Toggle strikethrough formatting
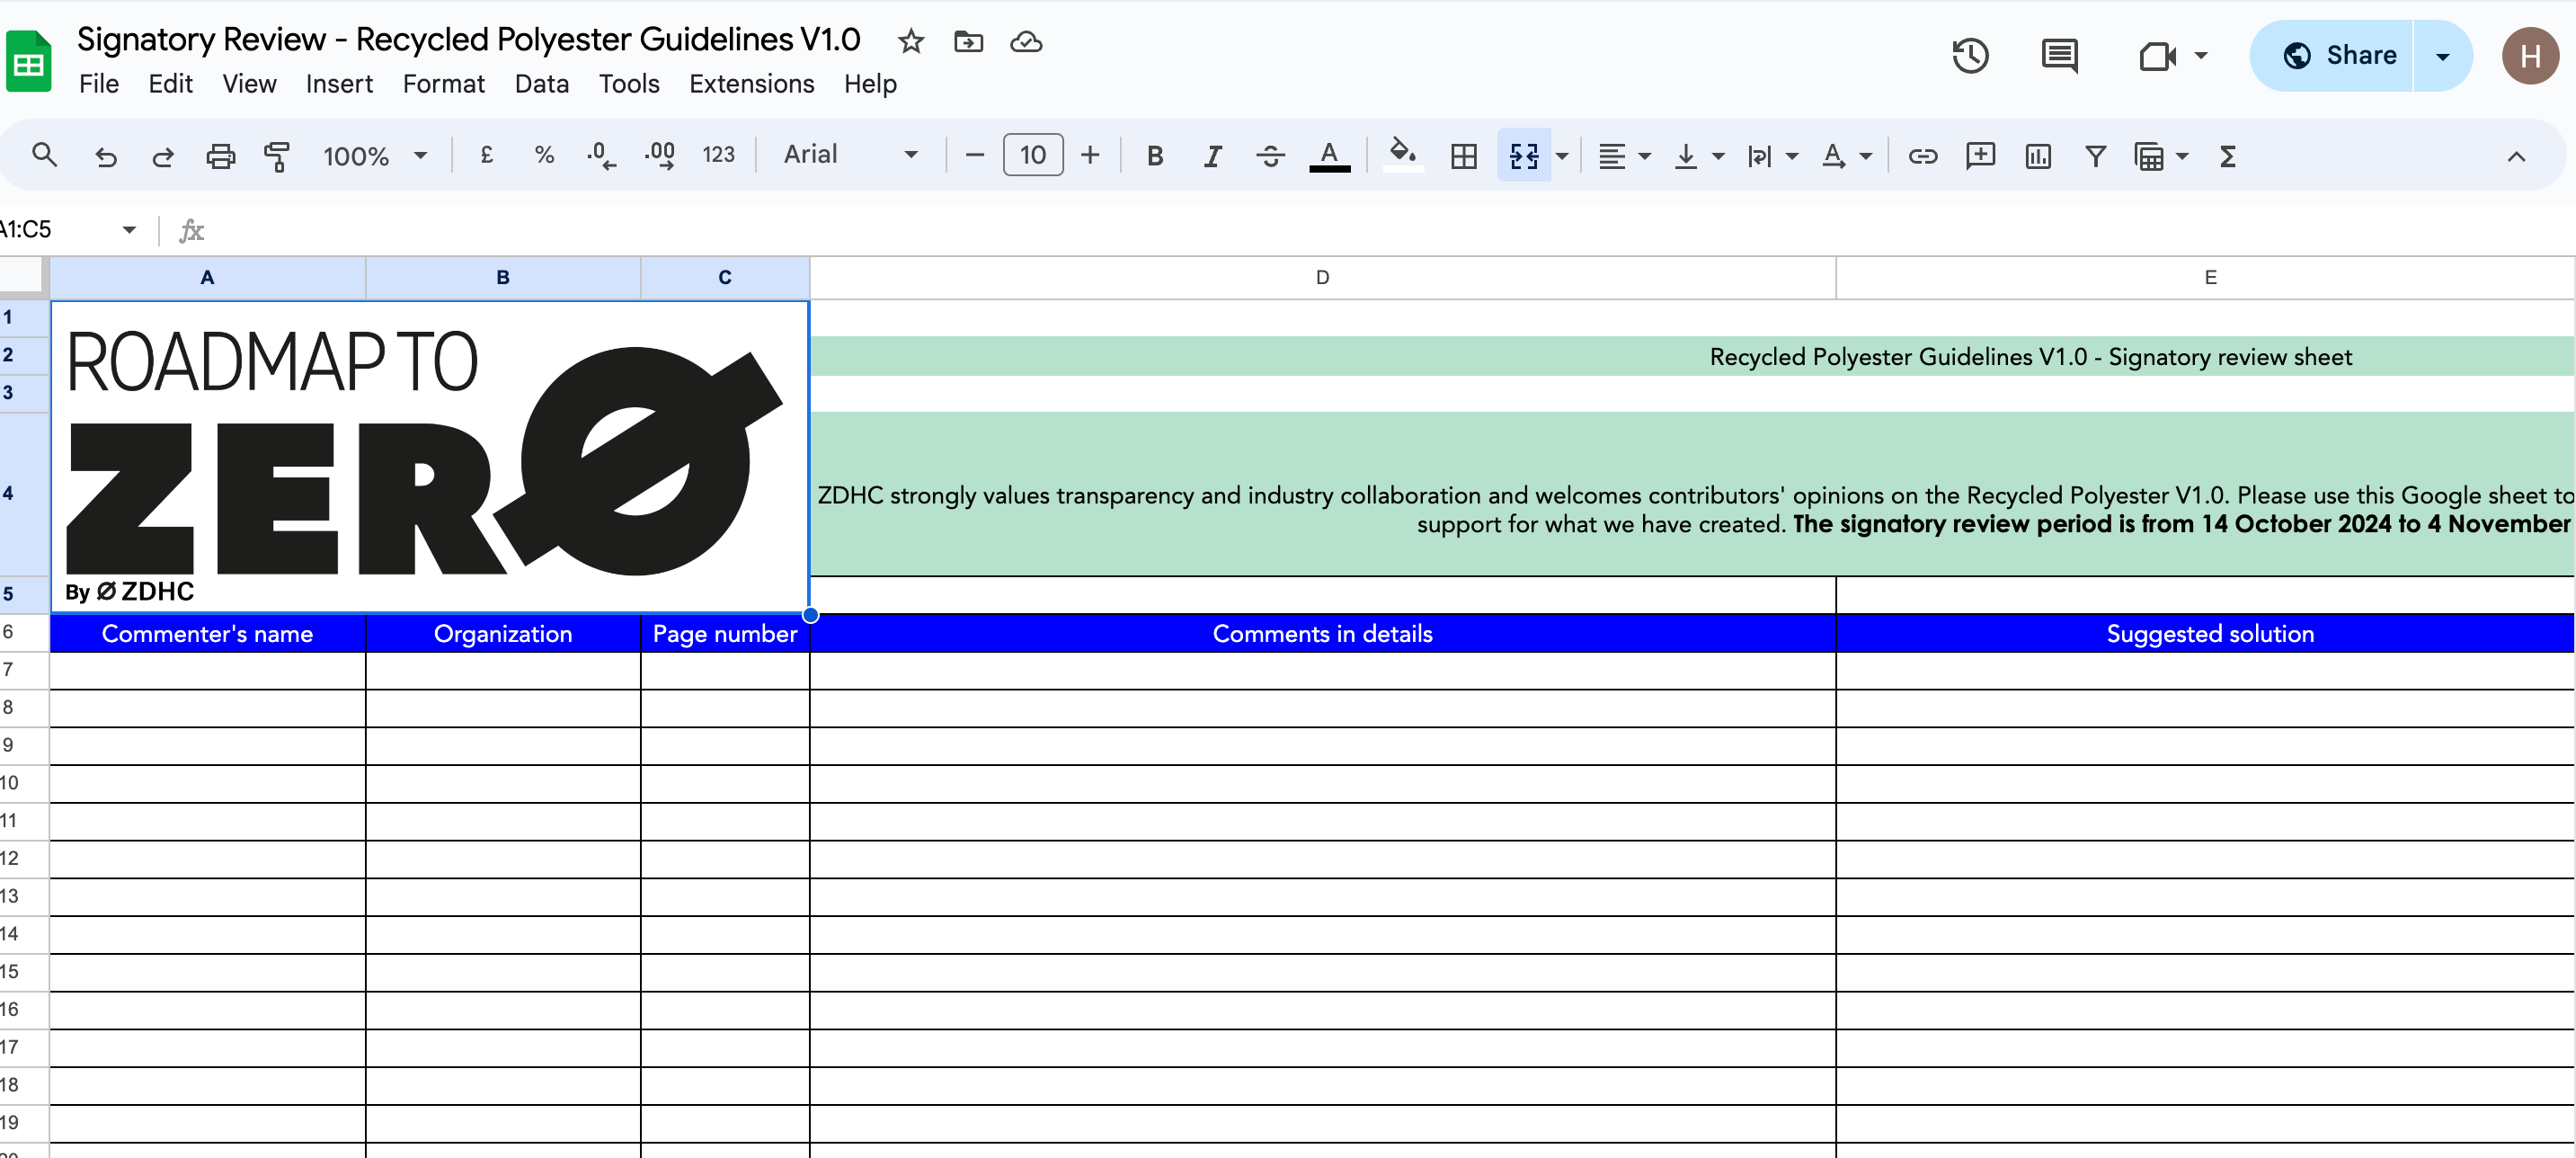Image resolution: width=2576 pixels, height=1158 pixels. pyautogui.click(x=1270, y=155)
